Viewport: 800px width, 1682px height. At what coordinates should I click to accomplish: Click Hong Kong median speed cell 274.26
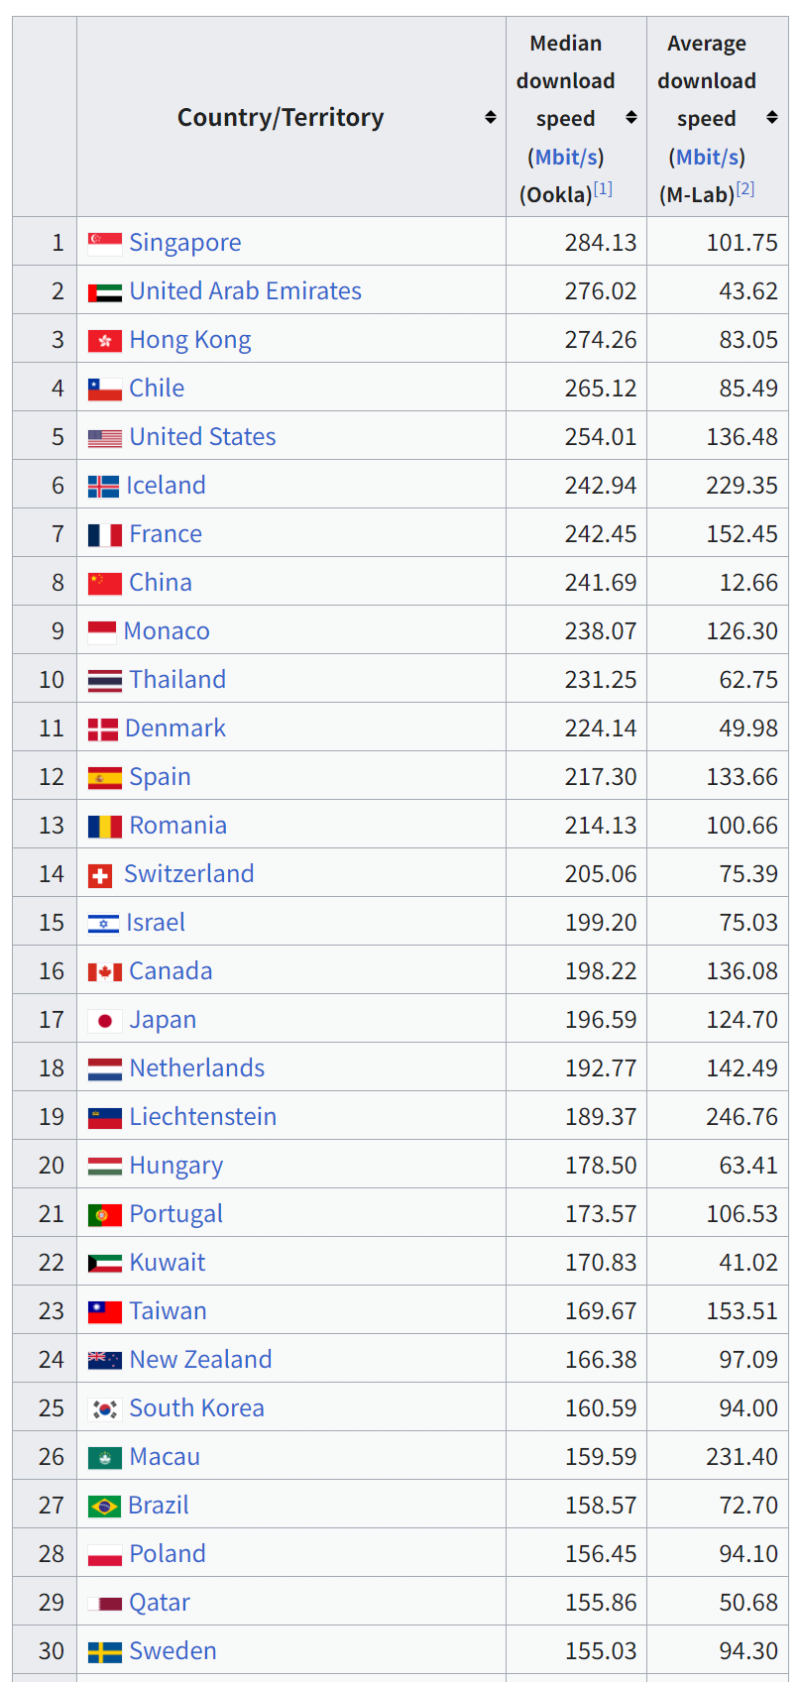click(x=577, y=340)
